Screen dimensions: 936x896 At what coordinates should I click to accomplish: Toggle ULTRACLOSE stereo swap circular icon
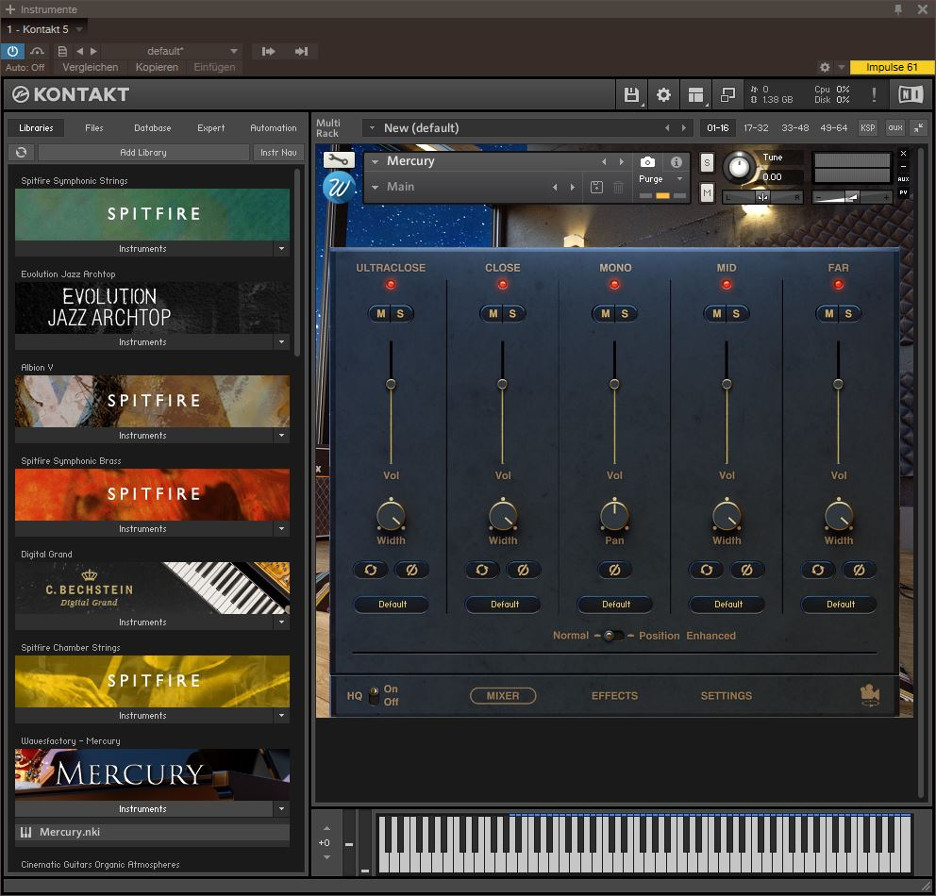click(370, 570)
